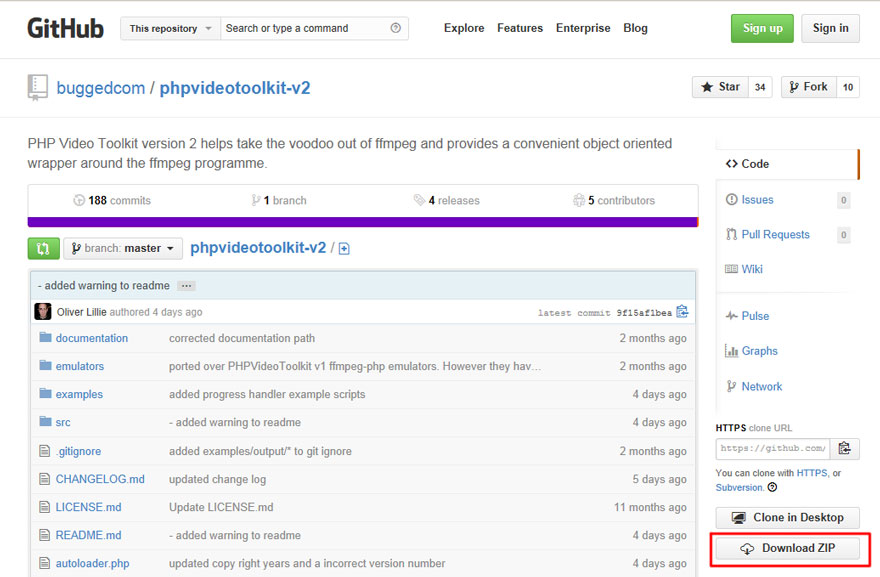The width and height of the screenshot is (880, 577).
Task: Open the Blog menu item
Action: (x=635, y=28)
